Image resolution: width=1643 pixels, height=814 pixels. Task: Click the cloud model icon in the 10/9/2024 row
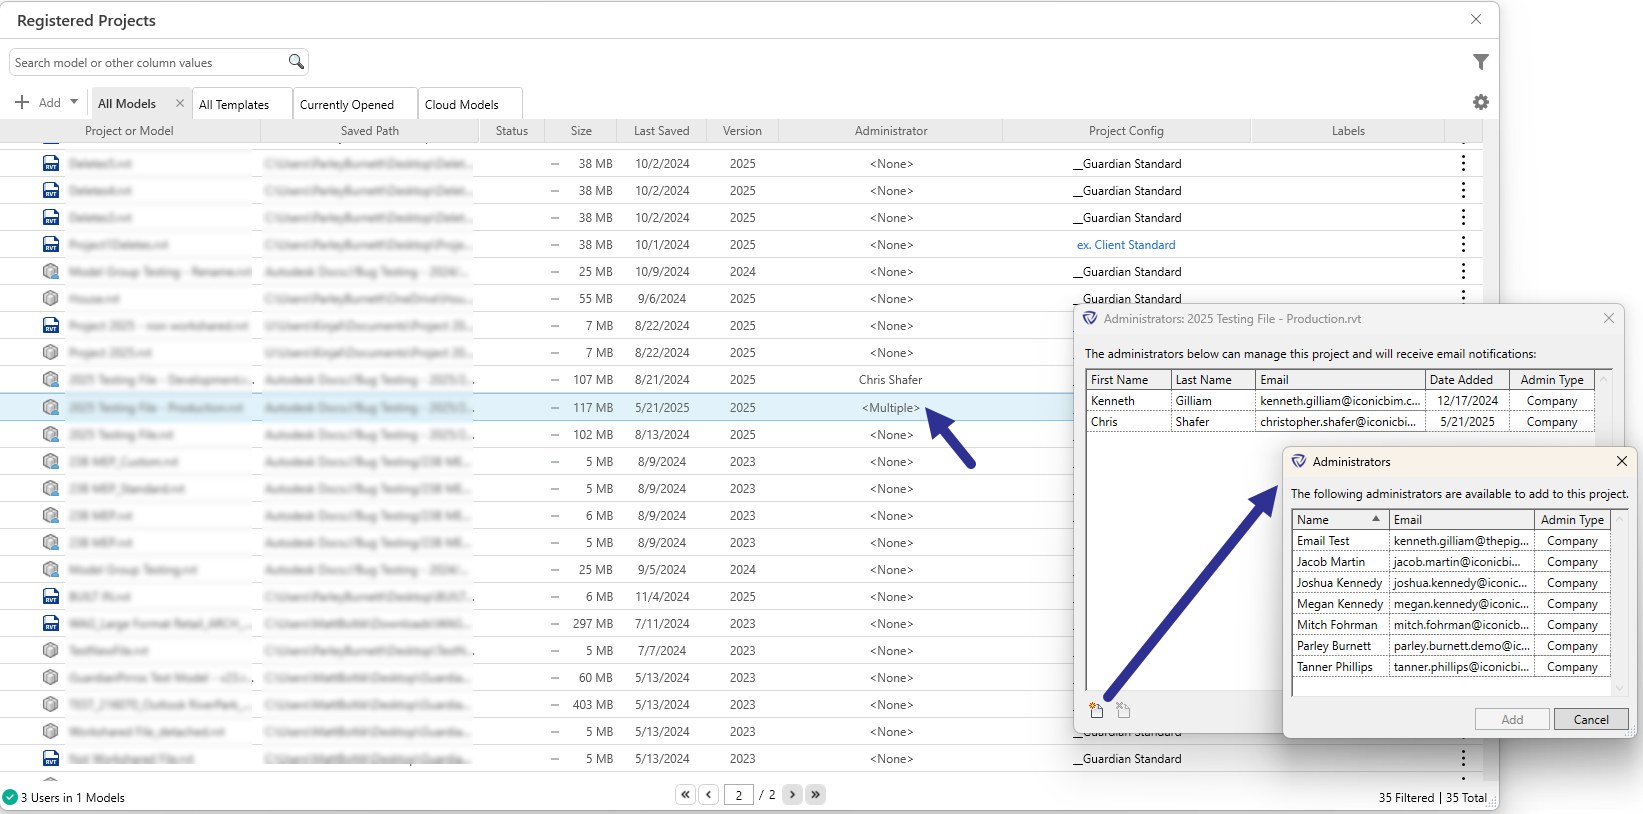click(x=51, y=271)
